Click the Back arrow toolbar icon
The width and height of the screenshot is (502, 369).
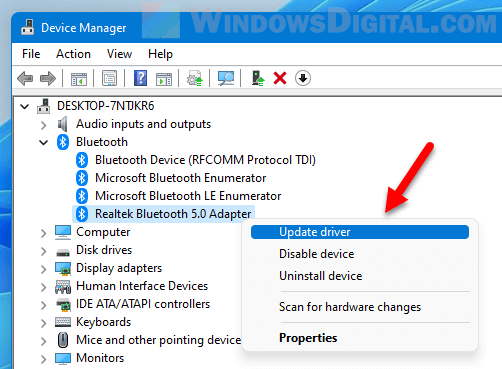(x=25, y=79)
